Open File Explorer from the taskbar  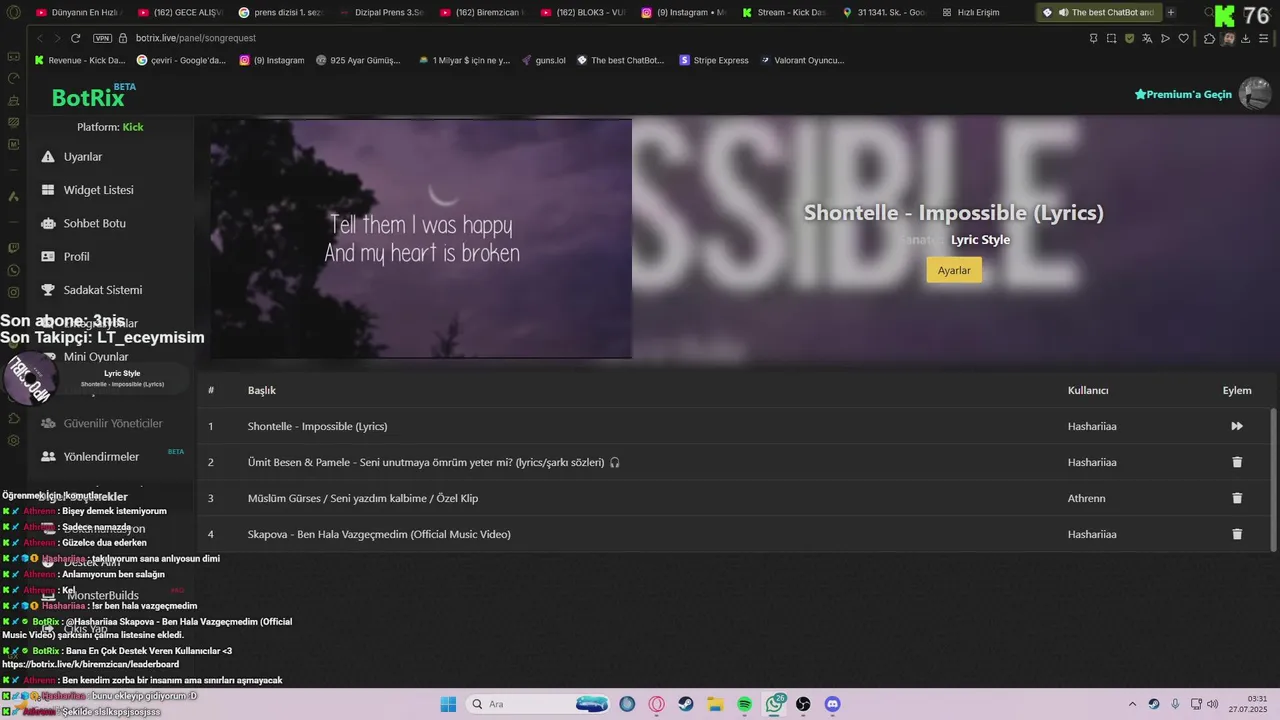[715, 704]
